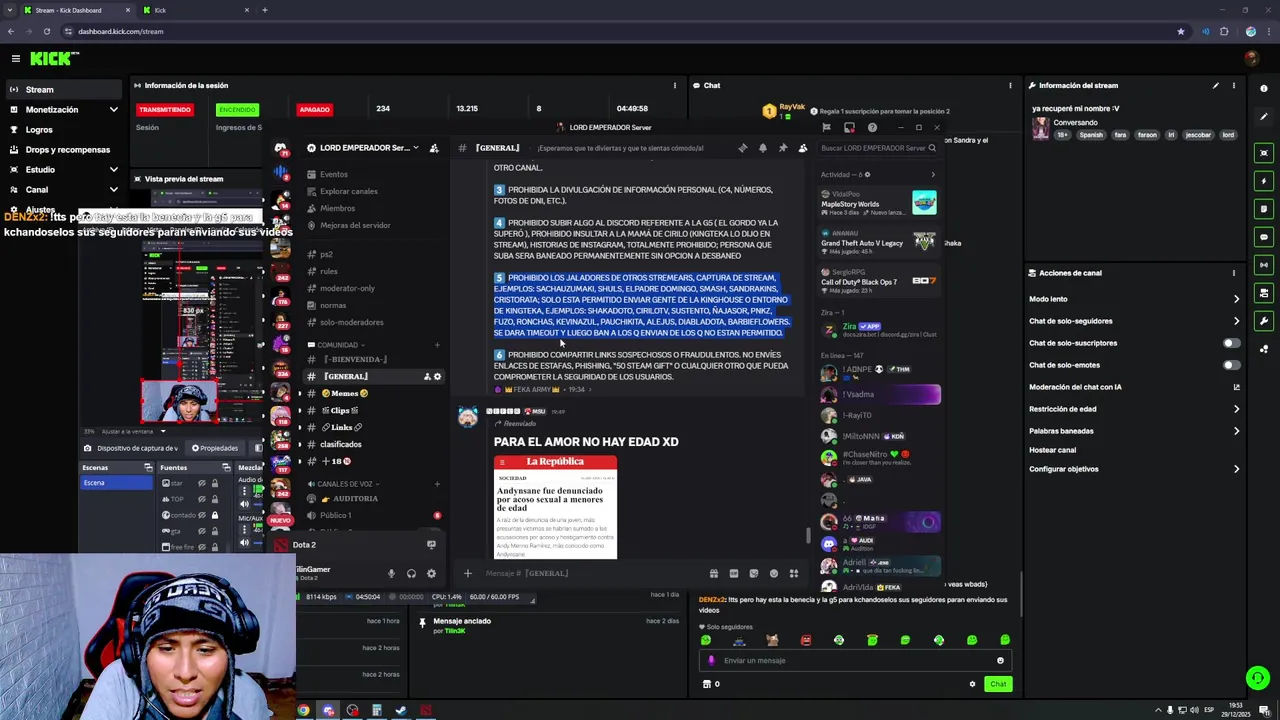Click green Chat send button
Image resolution: width=1280 pixels, height=720 pixels.
[998, 684]
